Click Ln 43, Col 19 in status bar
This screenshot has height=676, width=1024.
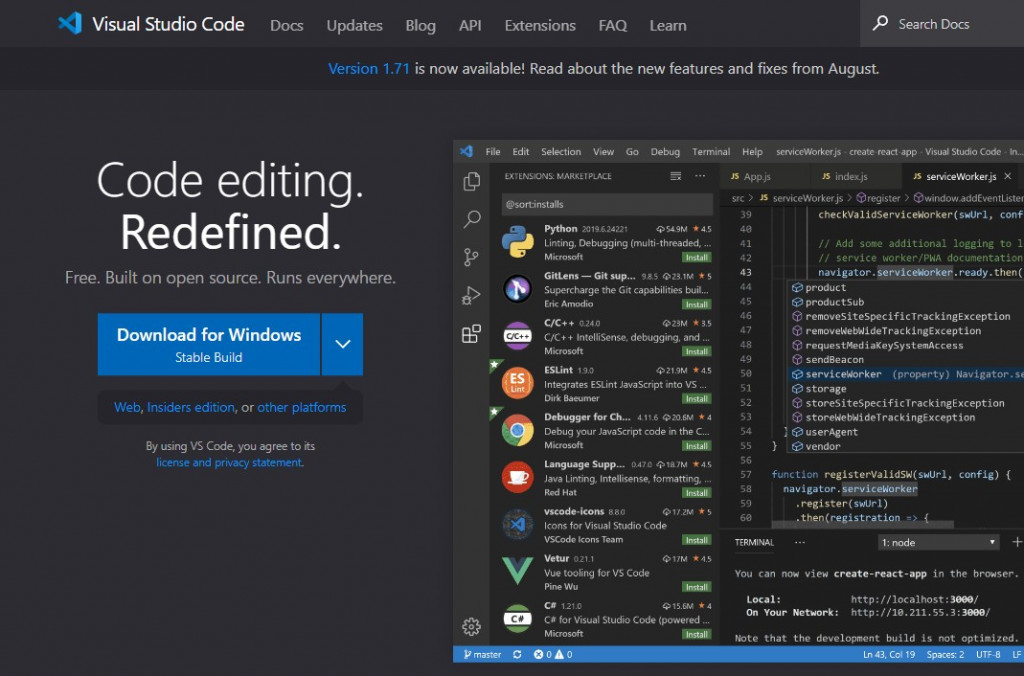click(x=889, y=654)
